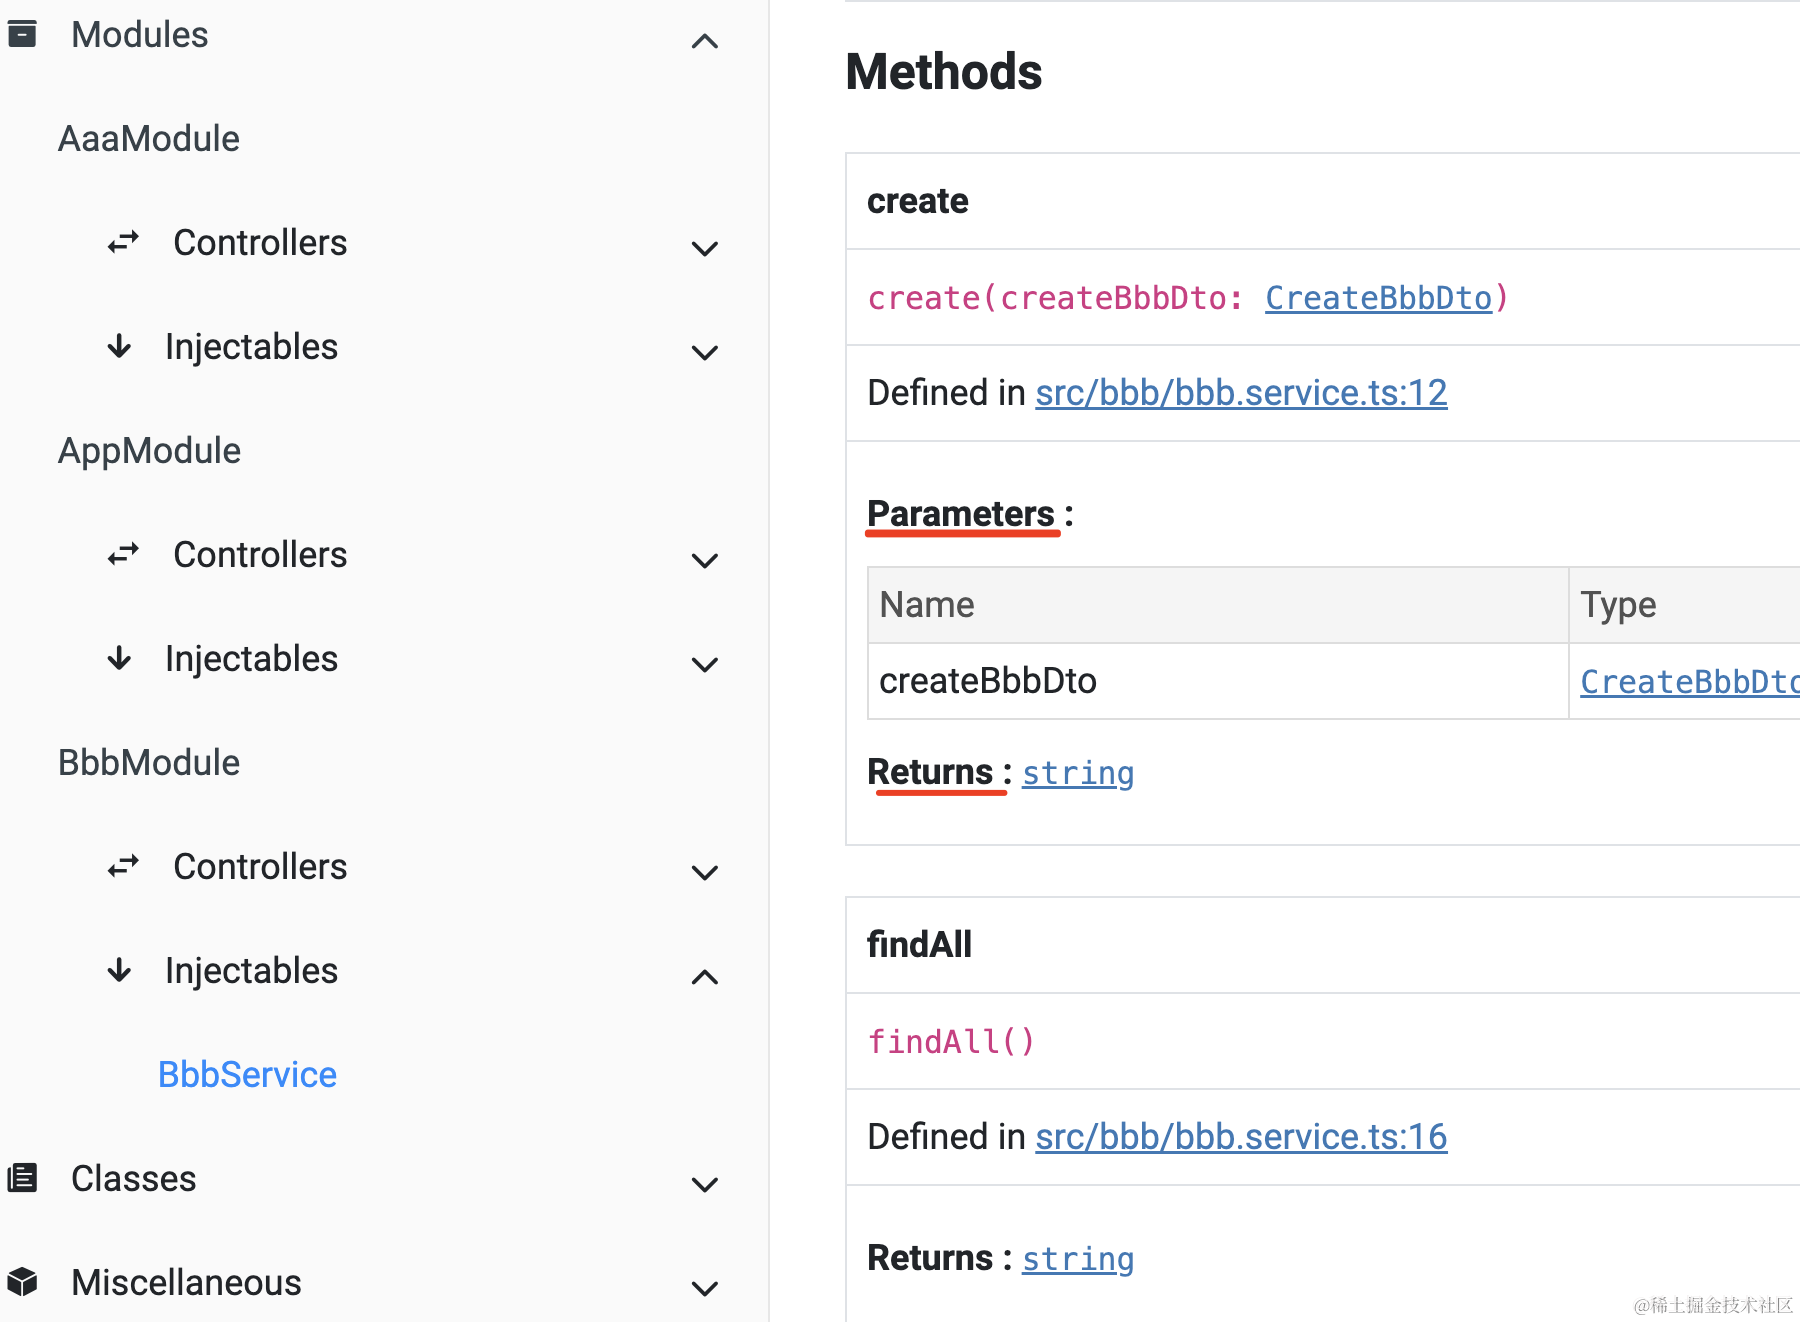Screen dimensions: 1800x1322
Task: Click BbbModule Controllers swap-arrows icon
Action: 123,866
